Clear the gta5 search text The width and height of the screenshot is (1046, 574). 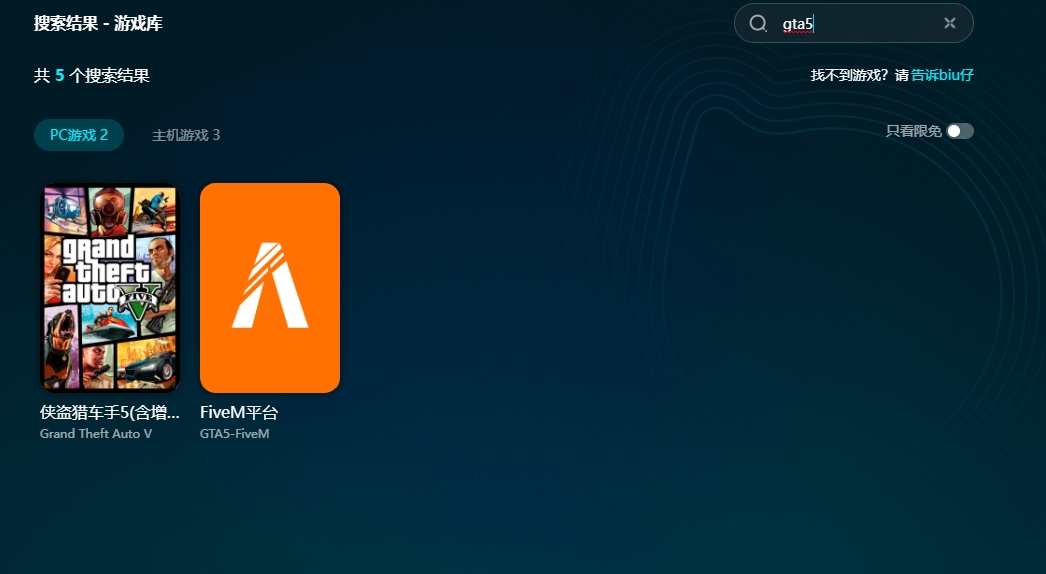pyautogui.click(x=950, y=23)
